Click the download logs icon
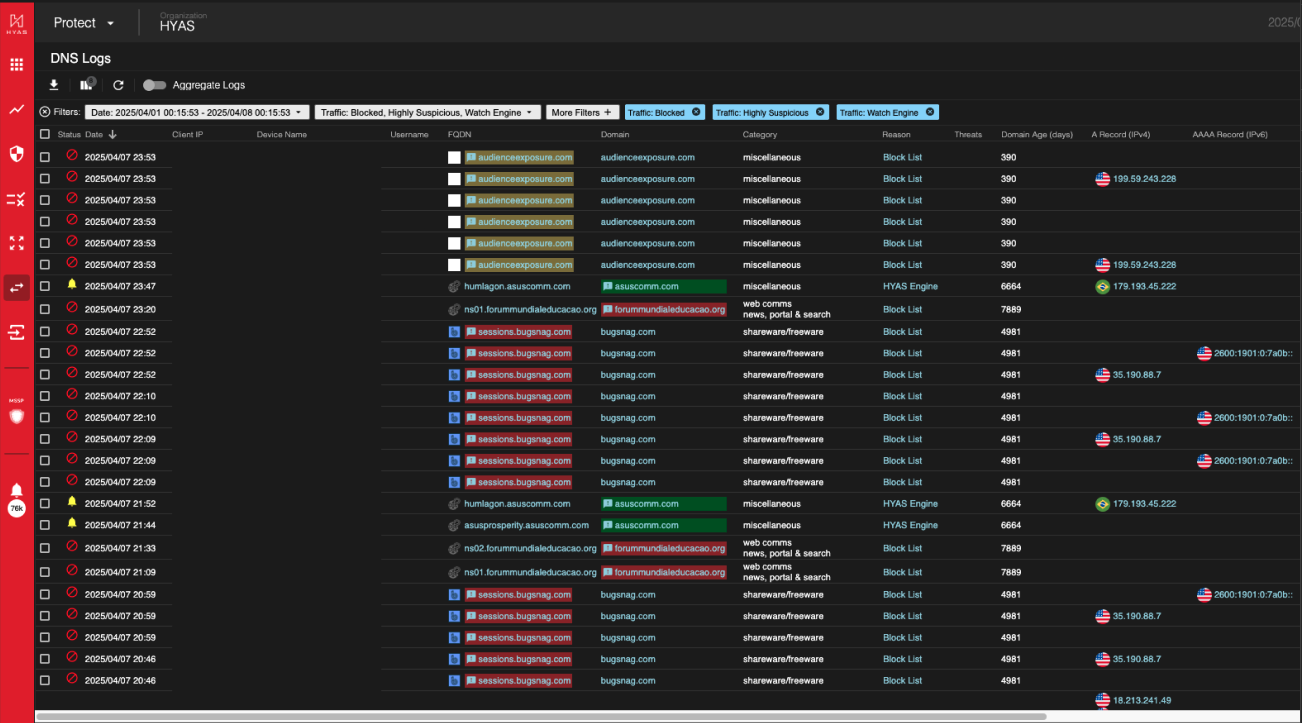Screen dimensions: 1302x723 (54, 85)
